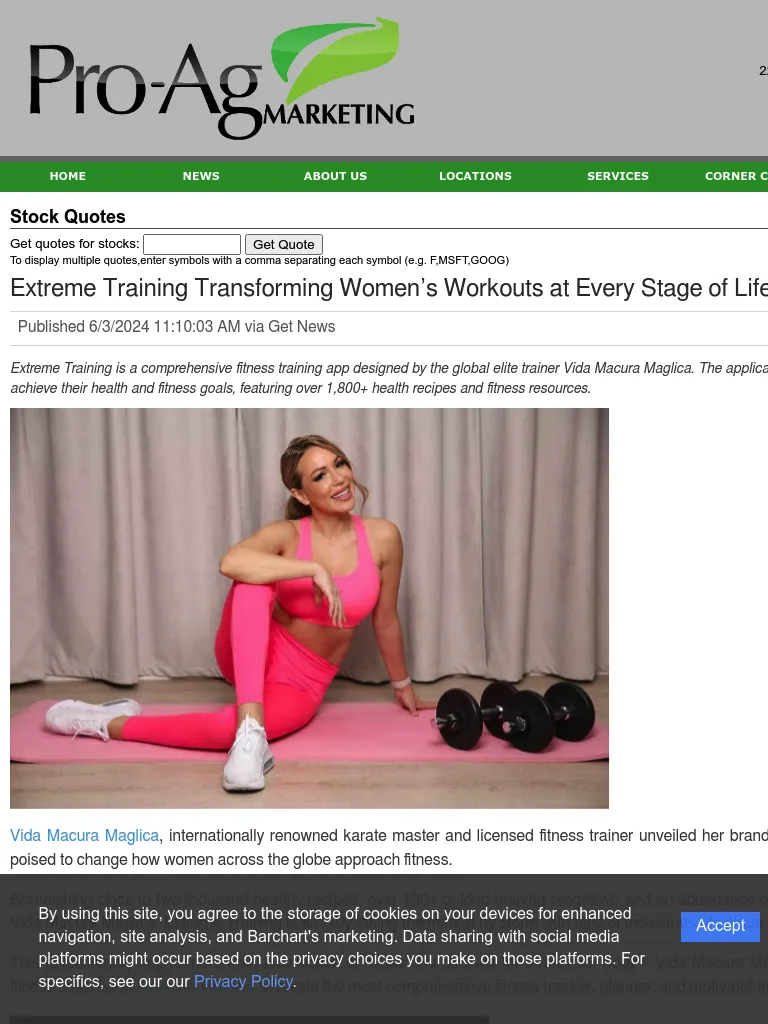The image size is (768, 1024).
Task: Select LOCATIONS in the navigation bar
Action: coord(475,176)
